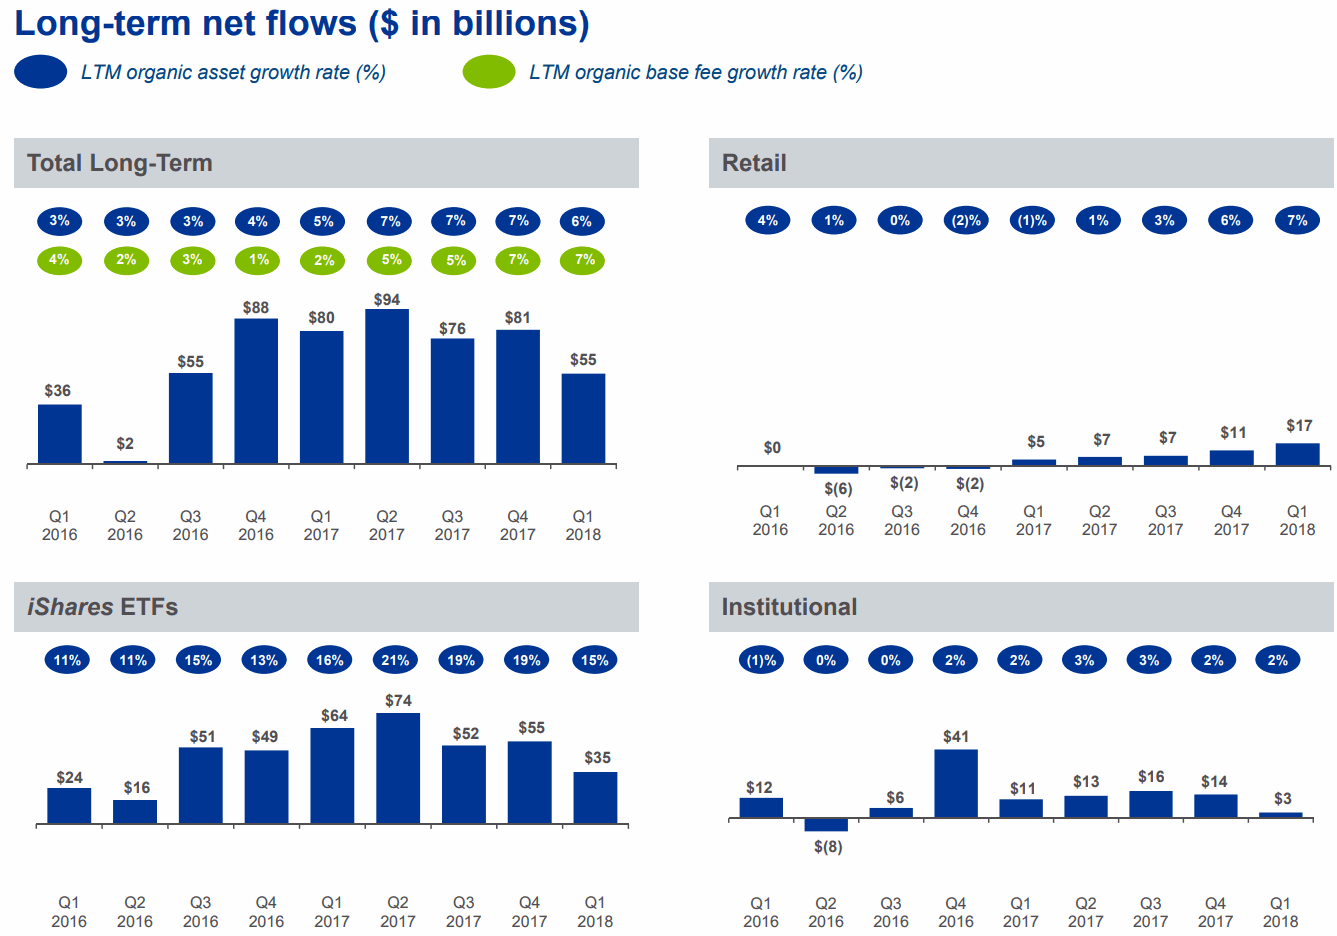Click the $64 value label
The image size is (1337, 936).
click(x=334, y=716)
